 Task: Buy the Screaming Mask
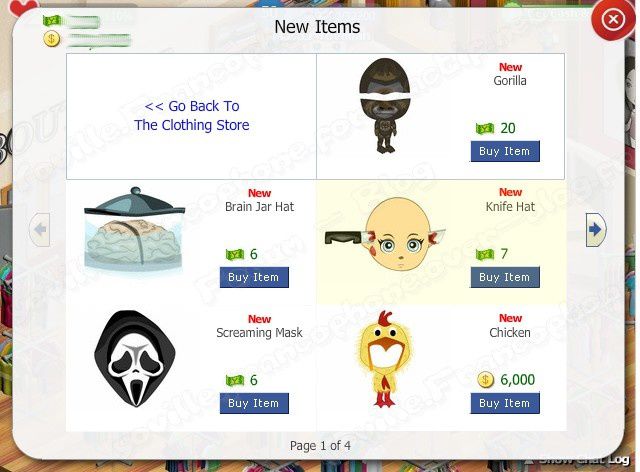click(254, 403)
